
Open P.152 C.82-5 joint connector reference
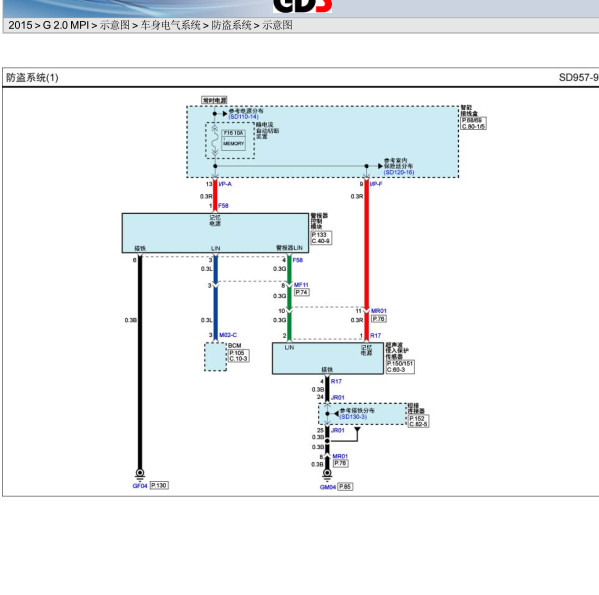418,421
